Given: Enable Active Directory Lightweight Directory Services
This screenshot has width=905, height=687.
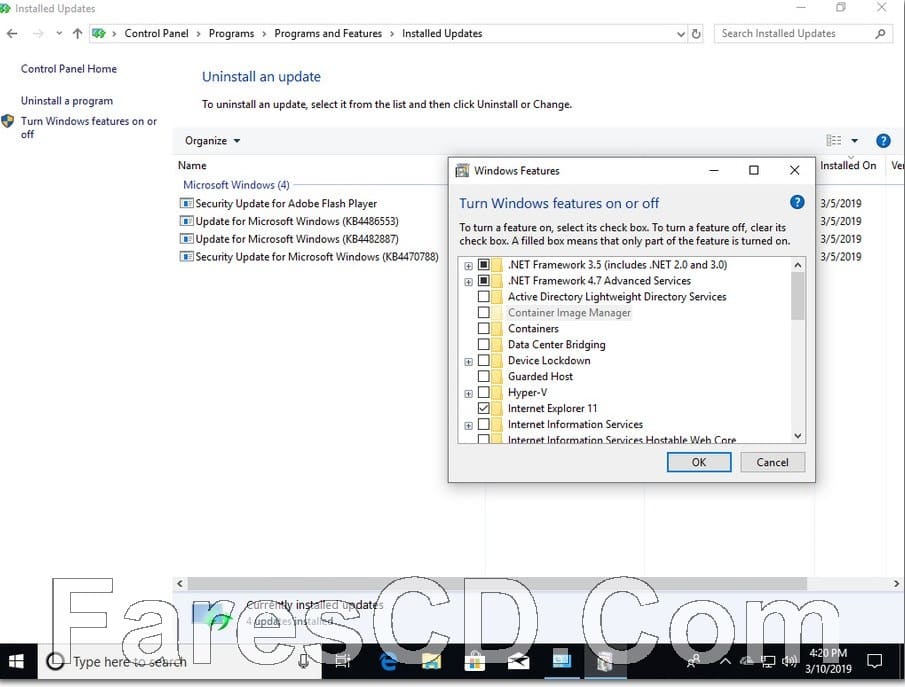Looking at the screenshot, I should [x=484, y=297].
